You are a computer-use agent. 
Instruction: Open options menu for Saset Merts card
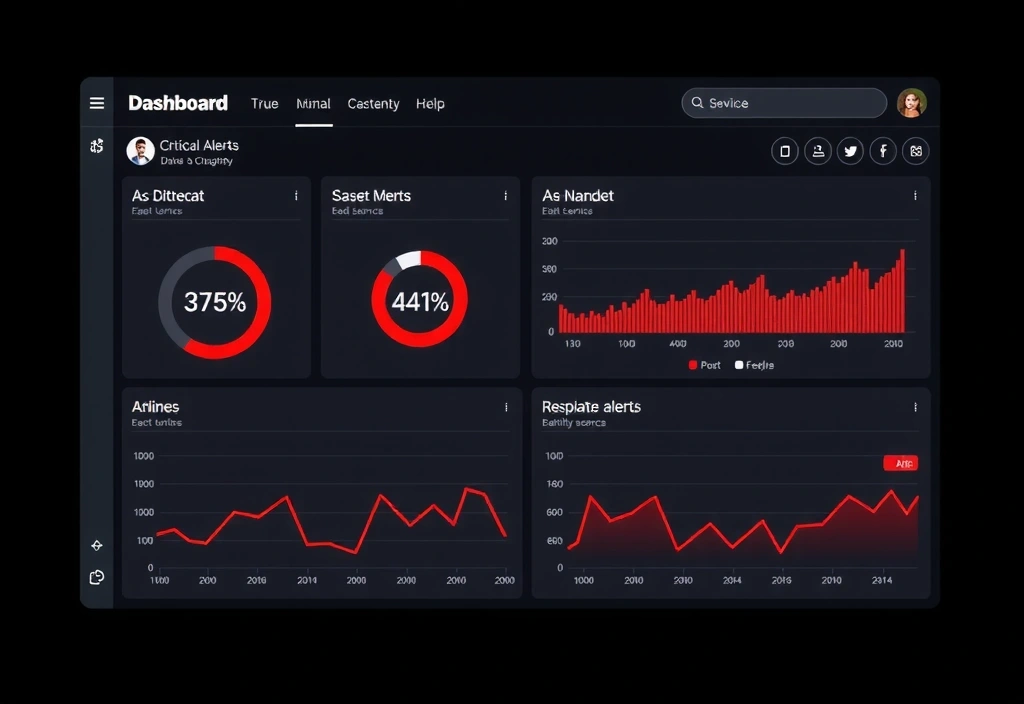(x=506, y=196)
